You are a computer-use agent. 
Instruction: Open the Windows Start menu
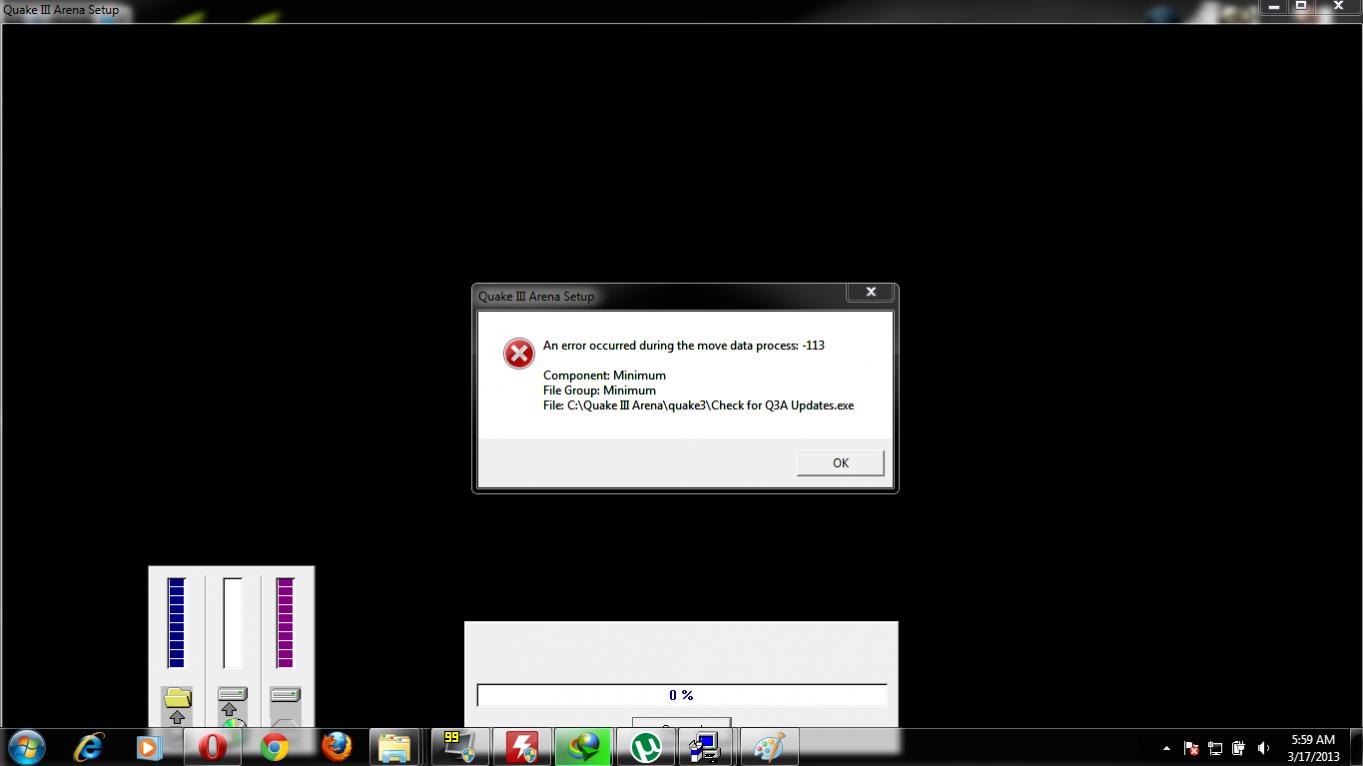[26, 747]
